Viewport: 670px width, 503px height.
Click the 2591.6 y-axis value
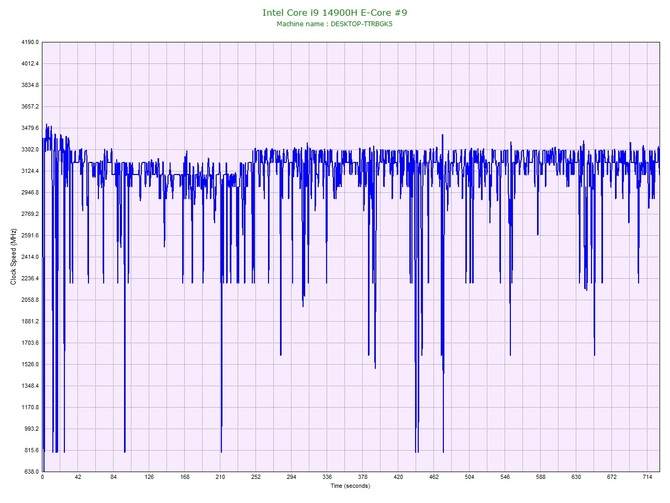tap(30, 235)
